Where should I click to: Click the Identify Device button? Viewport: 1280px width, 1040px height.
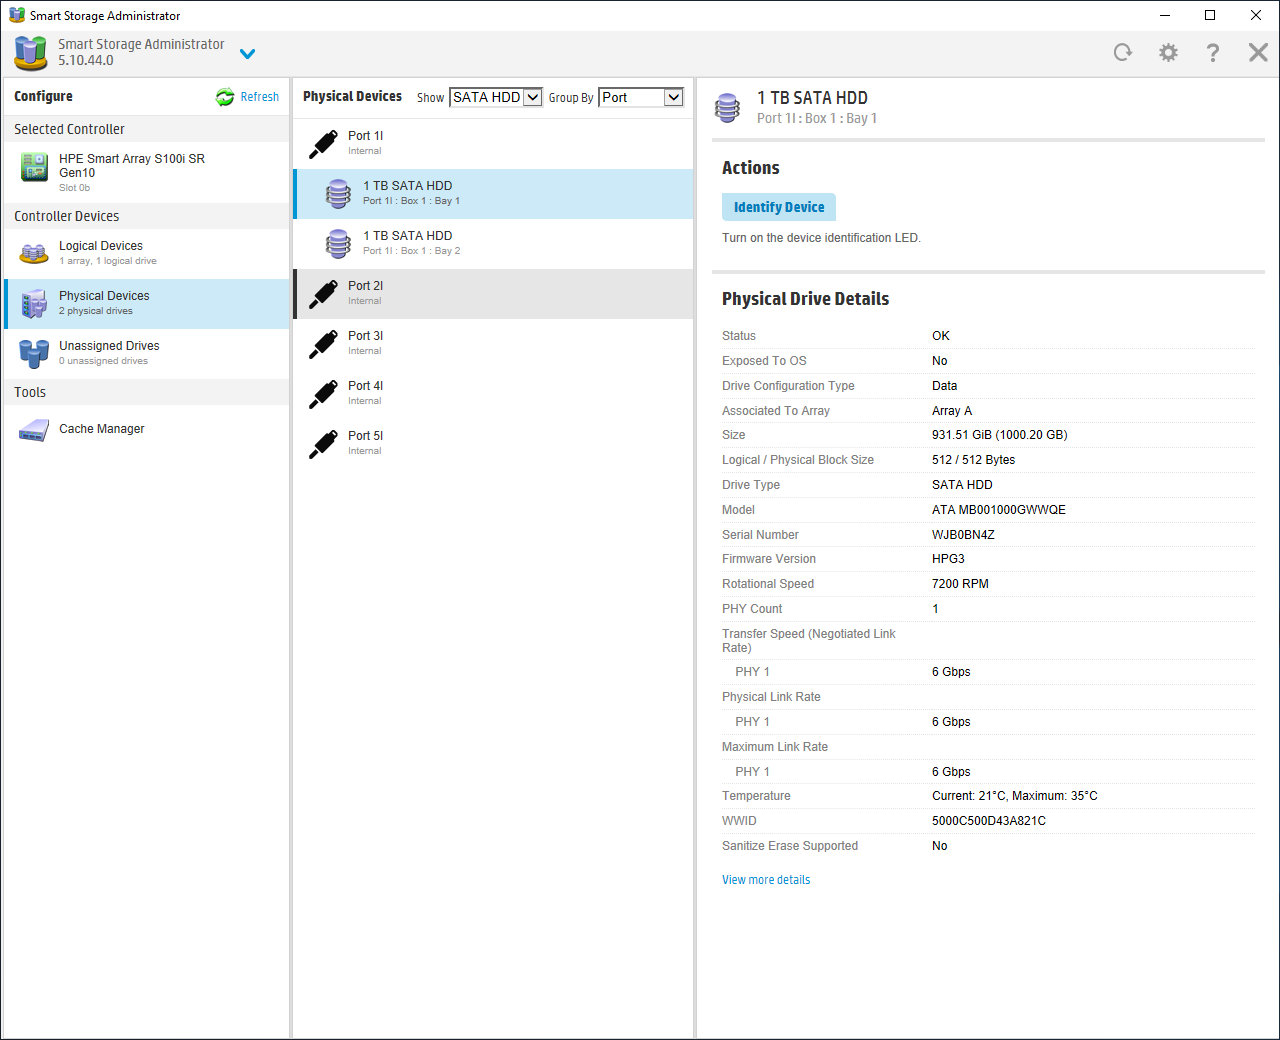[x=779, y=207]
